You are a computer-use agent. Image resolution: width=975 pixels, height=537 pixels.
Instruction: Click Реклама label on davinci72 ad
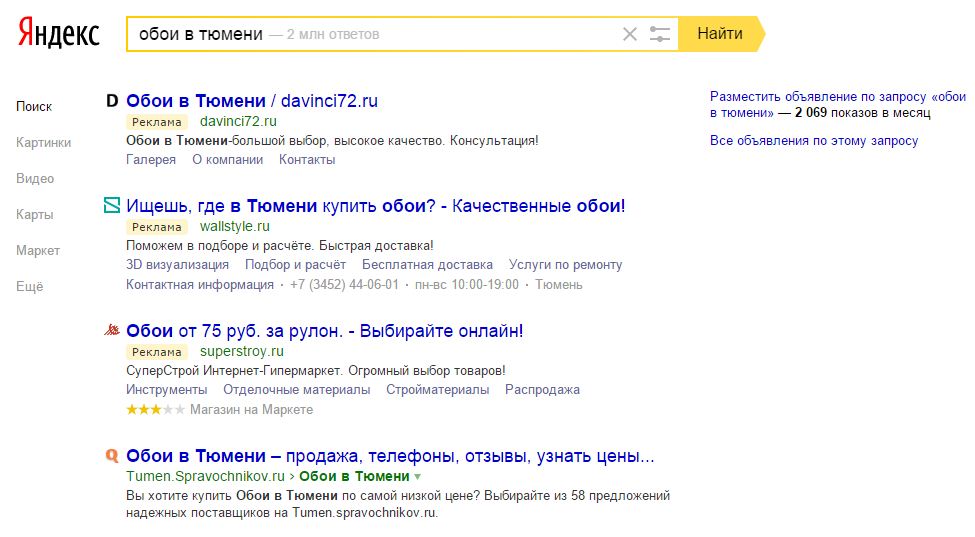[x=157, y=122]
